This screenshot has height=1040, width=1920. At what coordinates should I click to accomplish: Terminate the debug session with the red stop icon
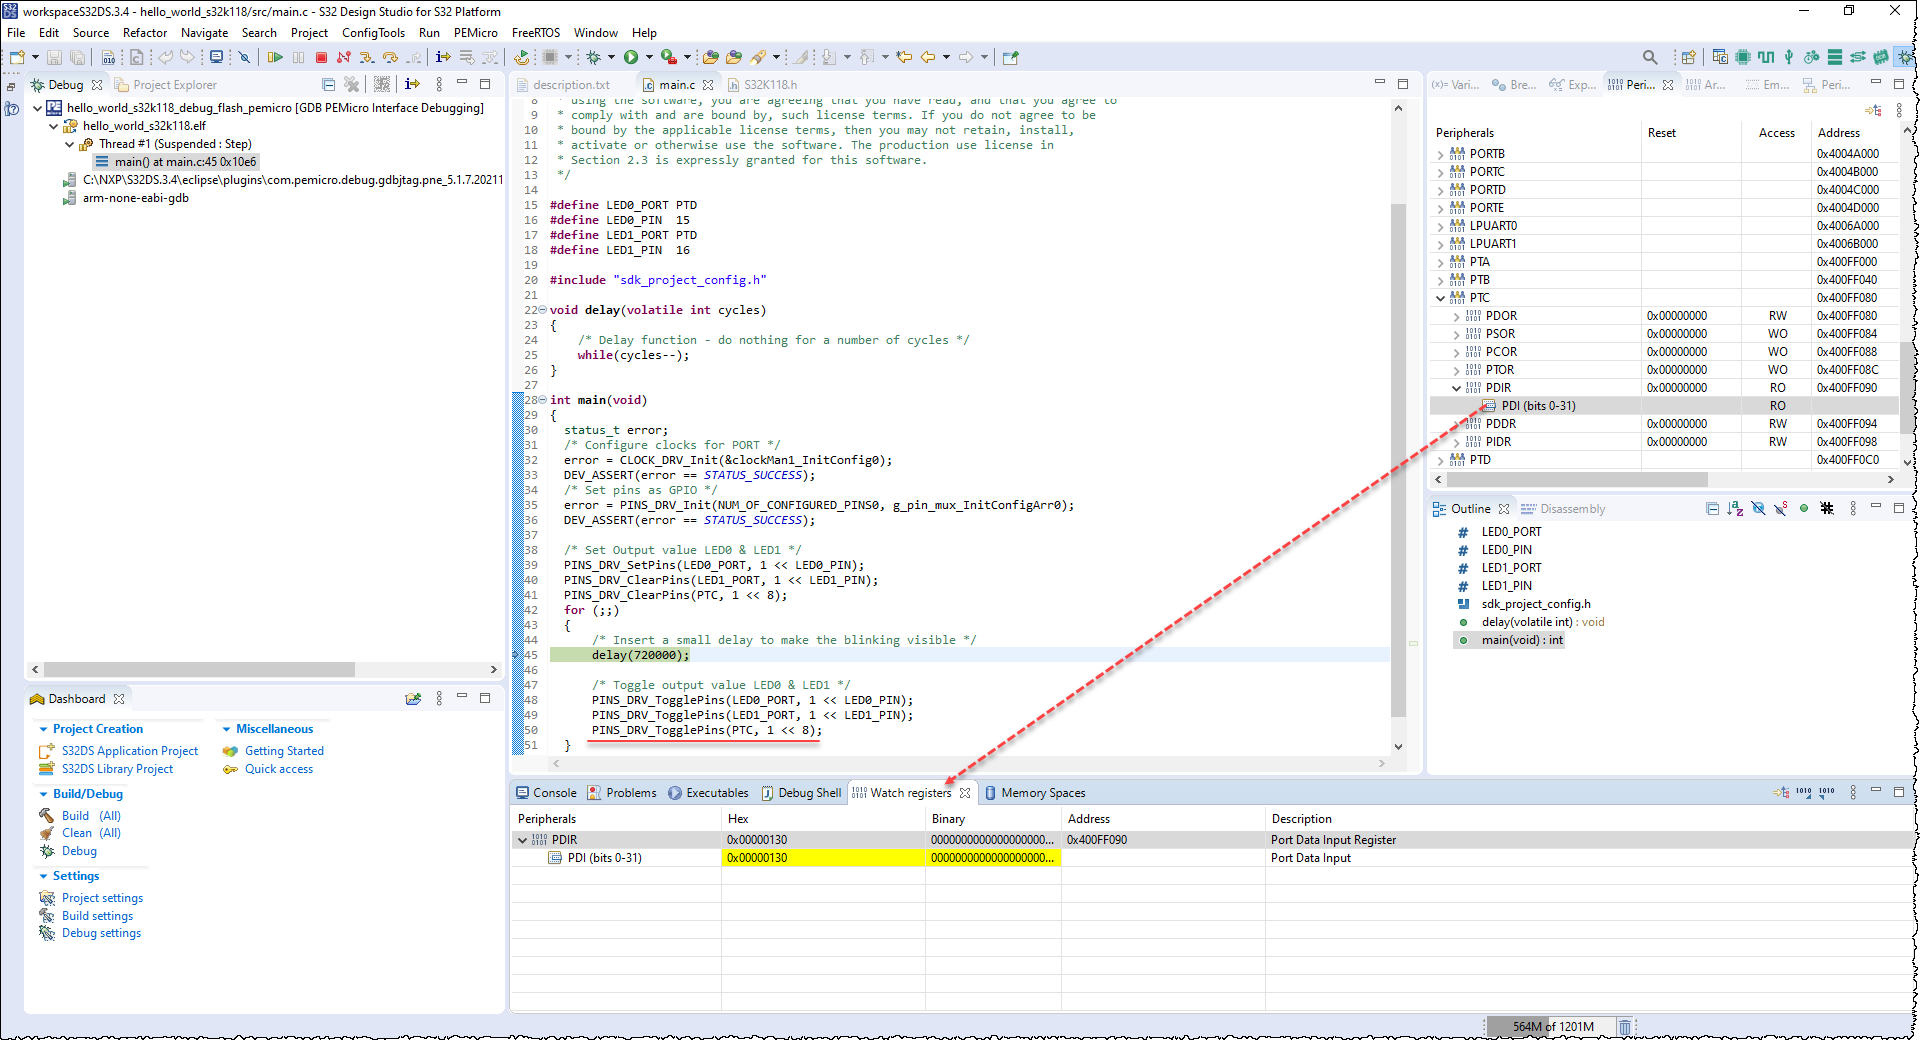(x=322, y=57)
